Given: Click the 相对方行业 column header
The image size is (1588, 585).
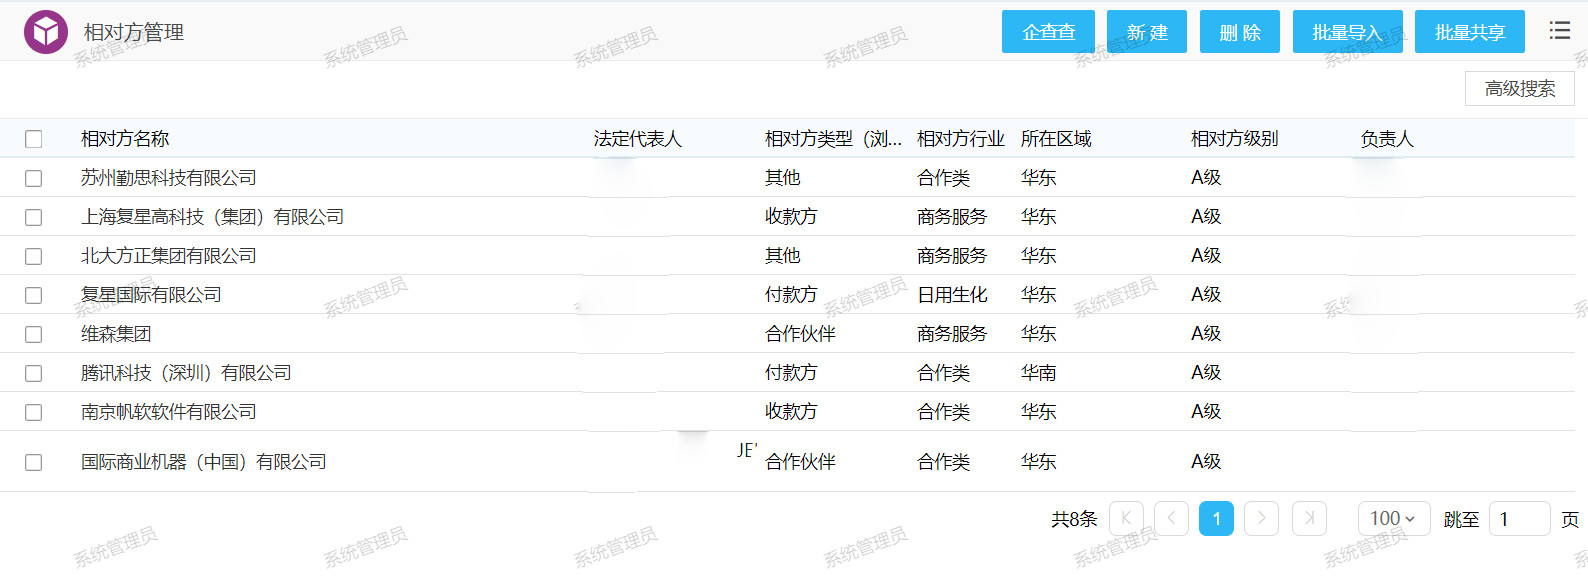Looking at the screenshot, I should [x=961, y=139].
